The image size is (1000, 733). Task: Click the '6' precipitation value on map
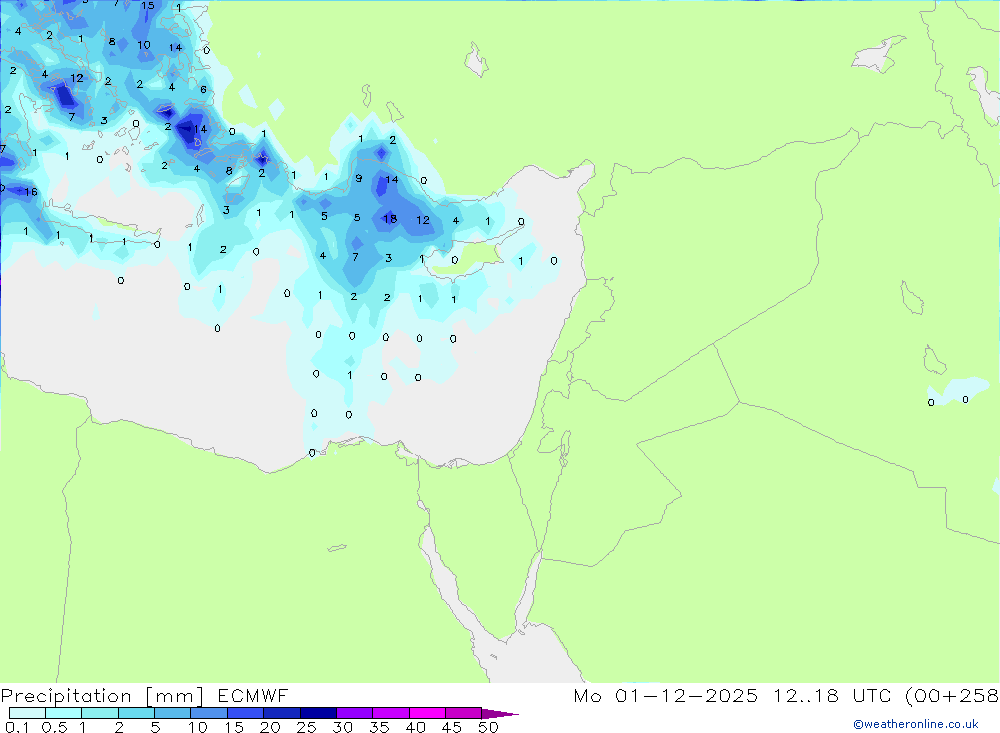click(x=203, y=89)
